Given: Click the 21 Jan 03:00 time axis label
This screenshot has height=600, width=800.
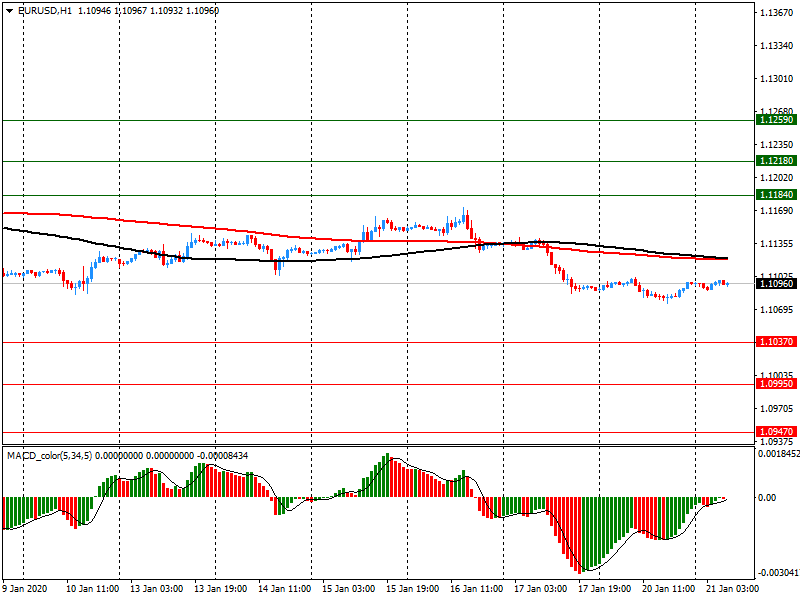Looking at the screenshot, I should pyautogui.click(x=732, y=588).
